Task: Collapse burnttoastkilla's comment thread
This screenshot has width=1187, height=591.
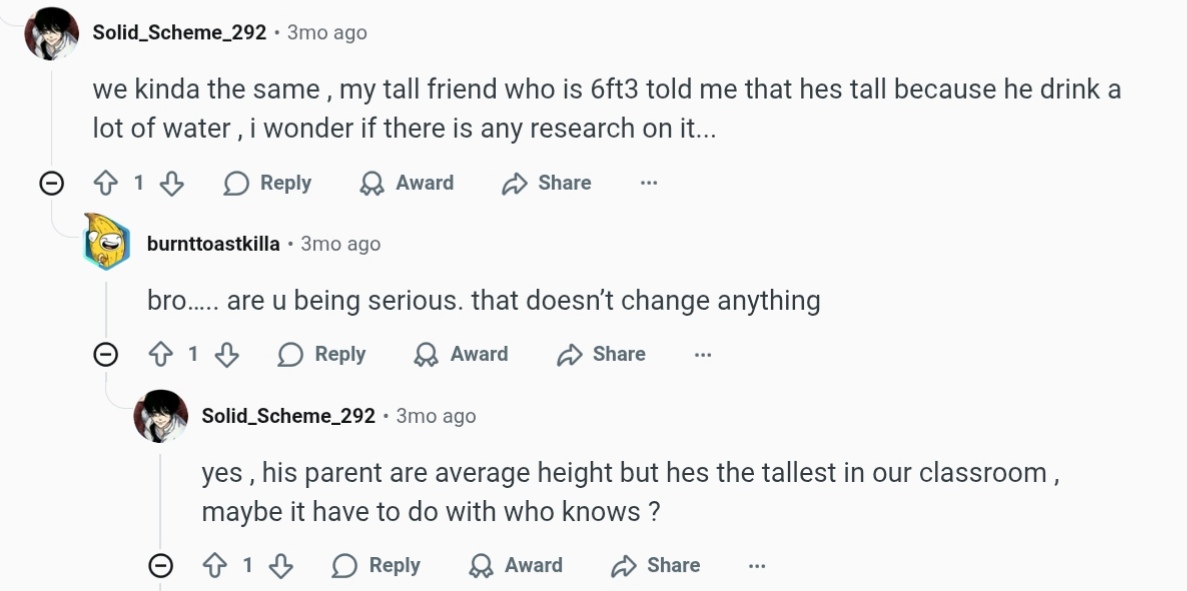Action: [x=105, y=355]
